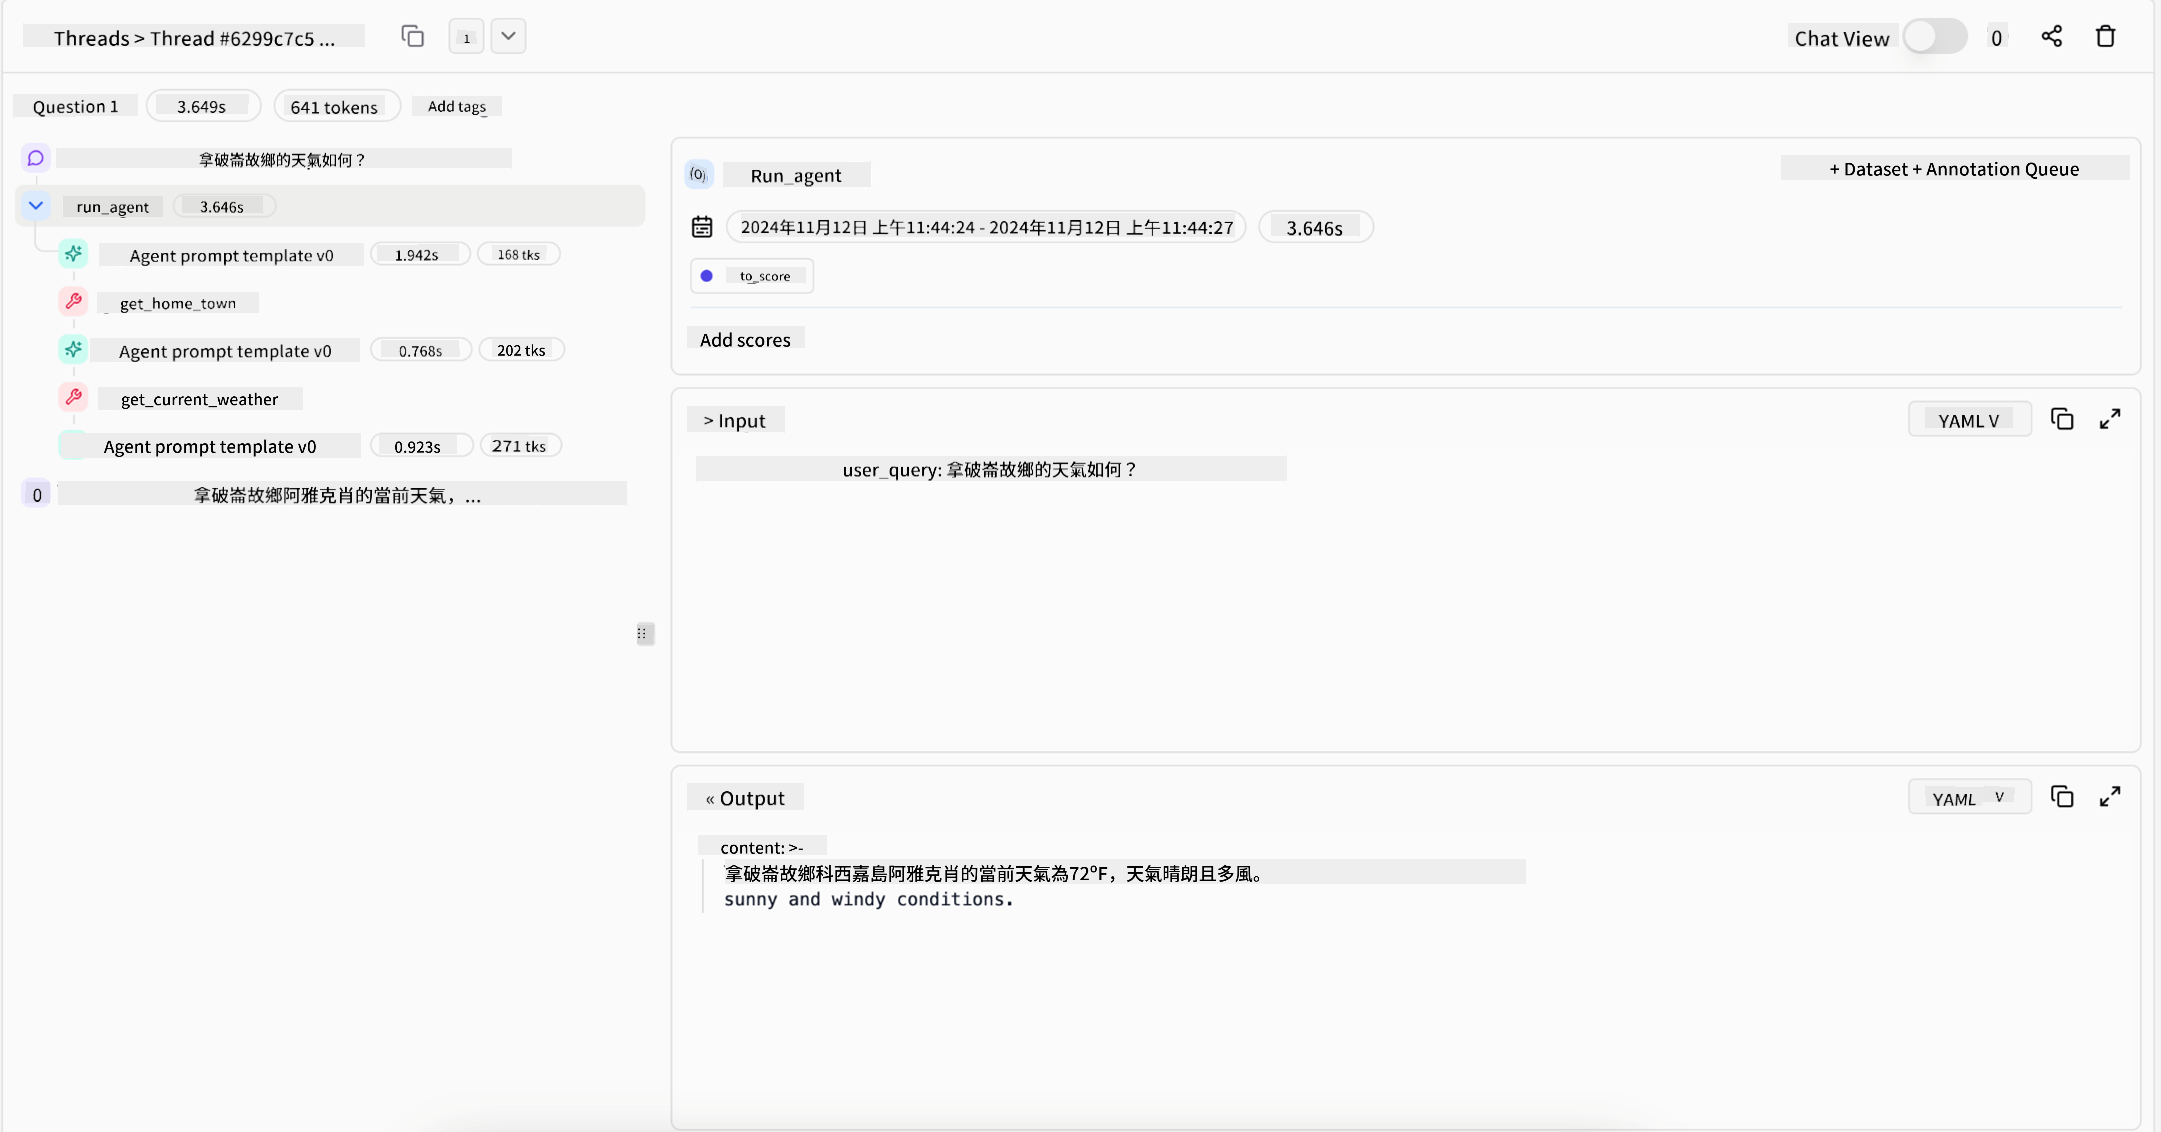
Task: Collapse the run_agent tree node
Action: coord(36,206)
